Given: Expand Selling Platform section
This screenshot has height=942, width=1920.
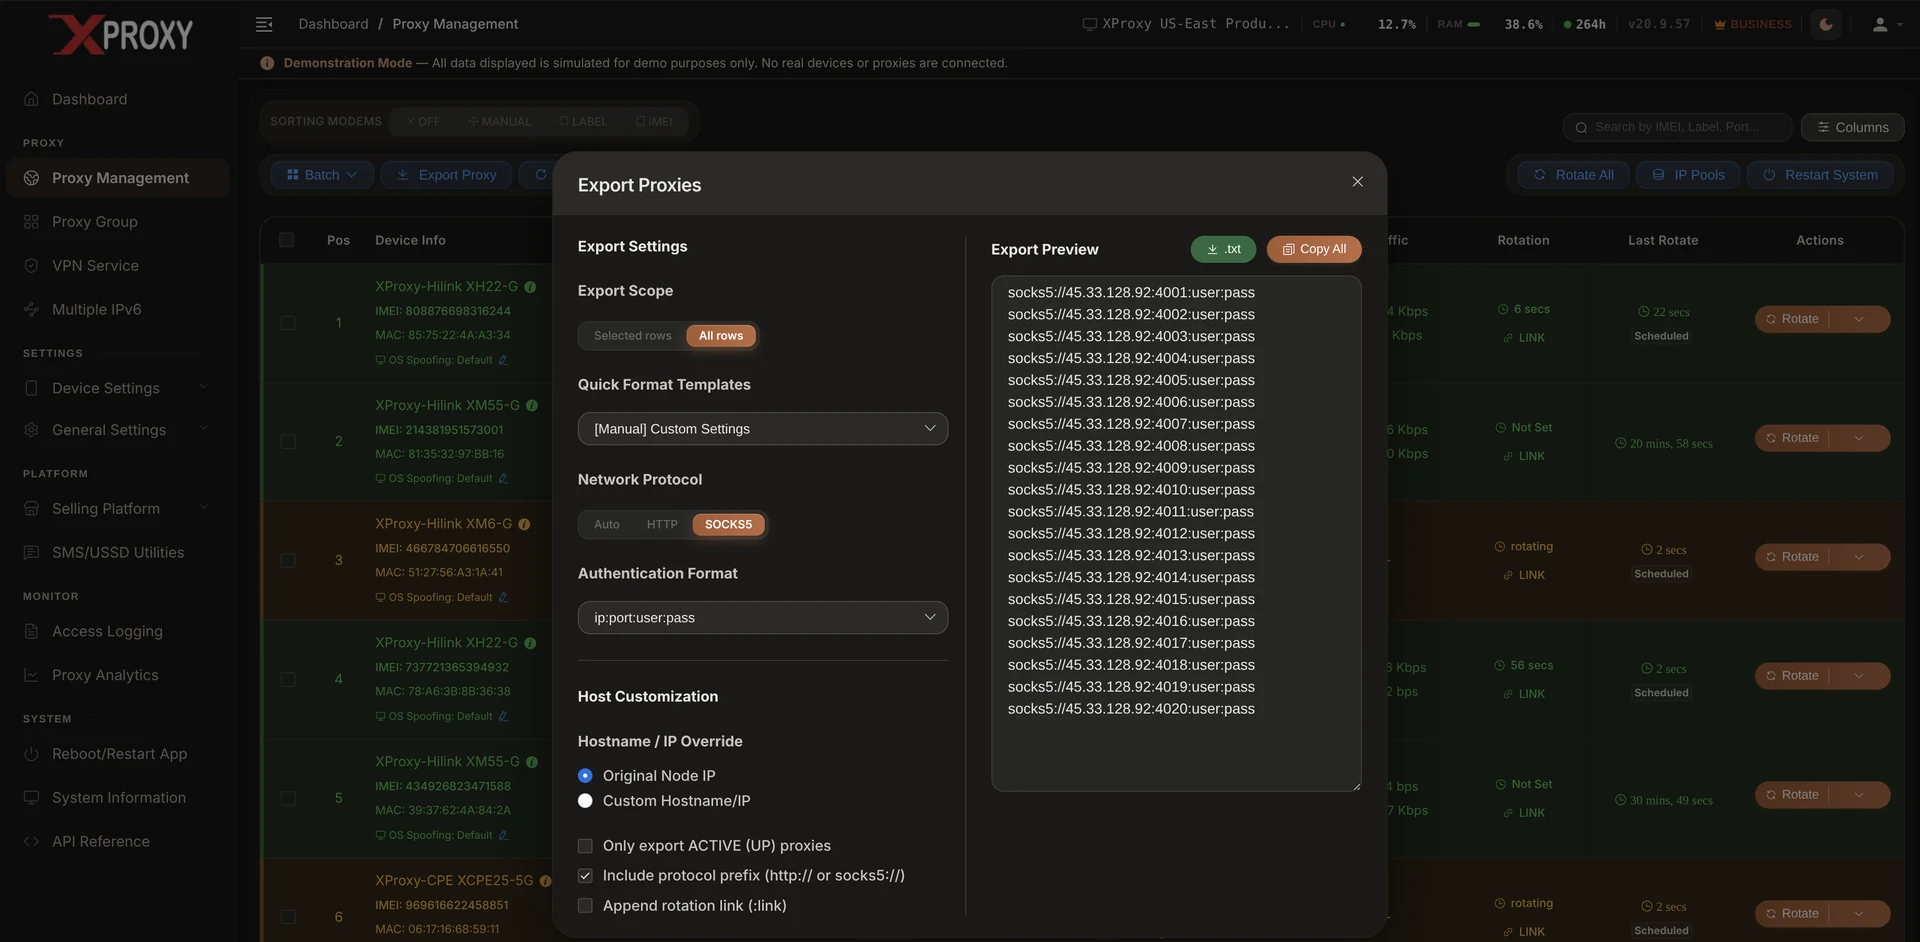Looking at the screenshot, I should [x=118, y=509].
